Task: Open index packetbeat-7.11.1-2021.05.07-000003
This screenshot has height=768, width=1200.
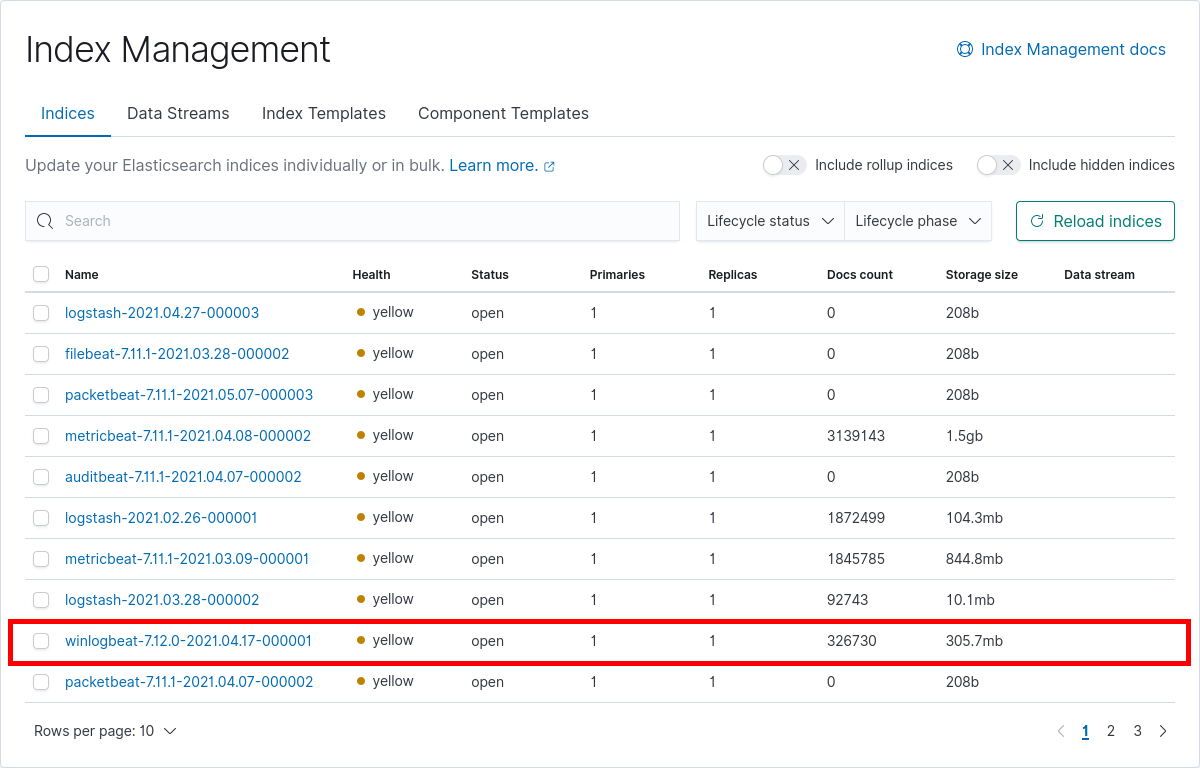Action: [x=189, y=395]
